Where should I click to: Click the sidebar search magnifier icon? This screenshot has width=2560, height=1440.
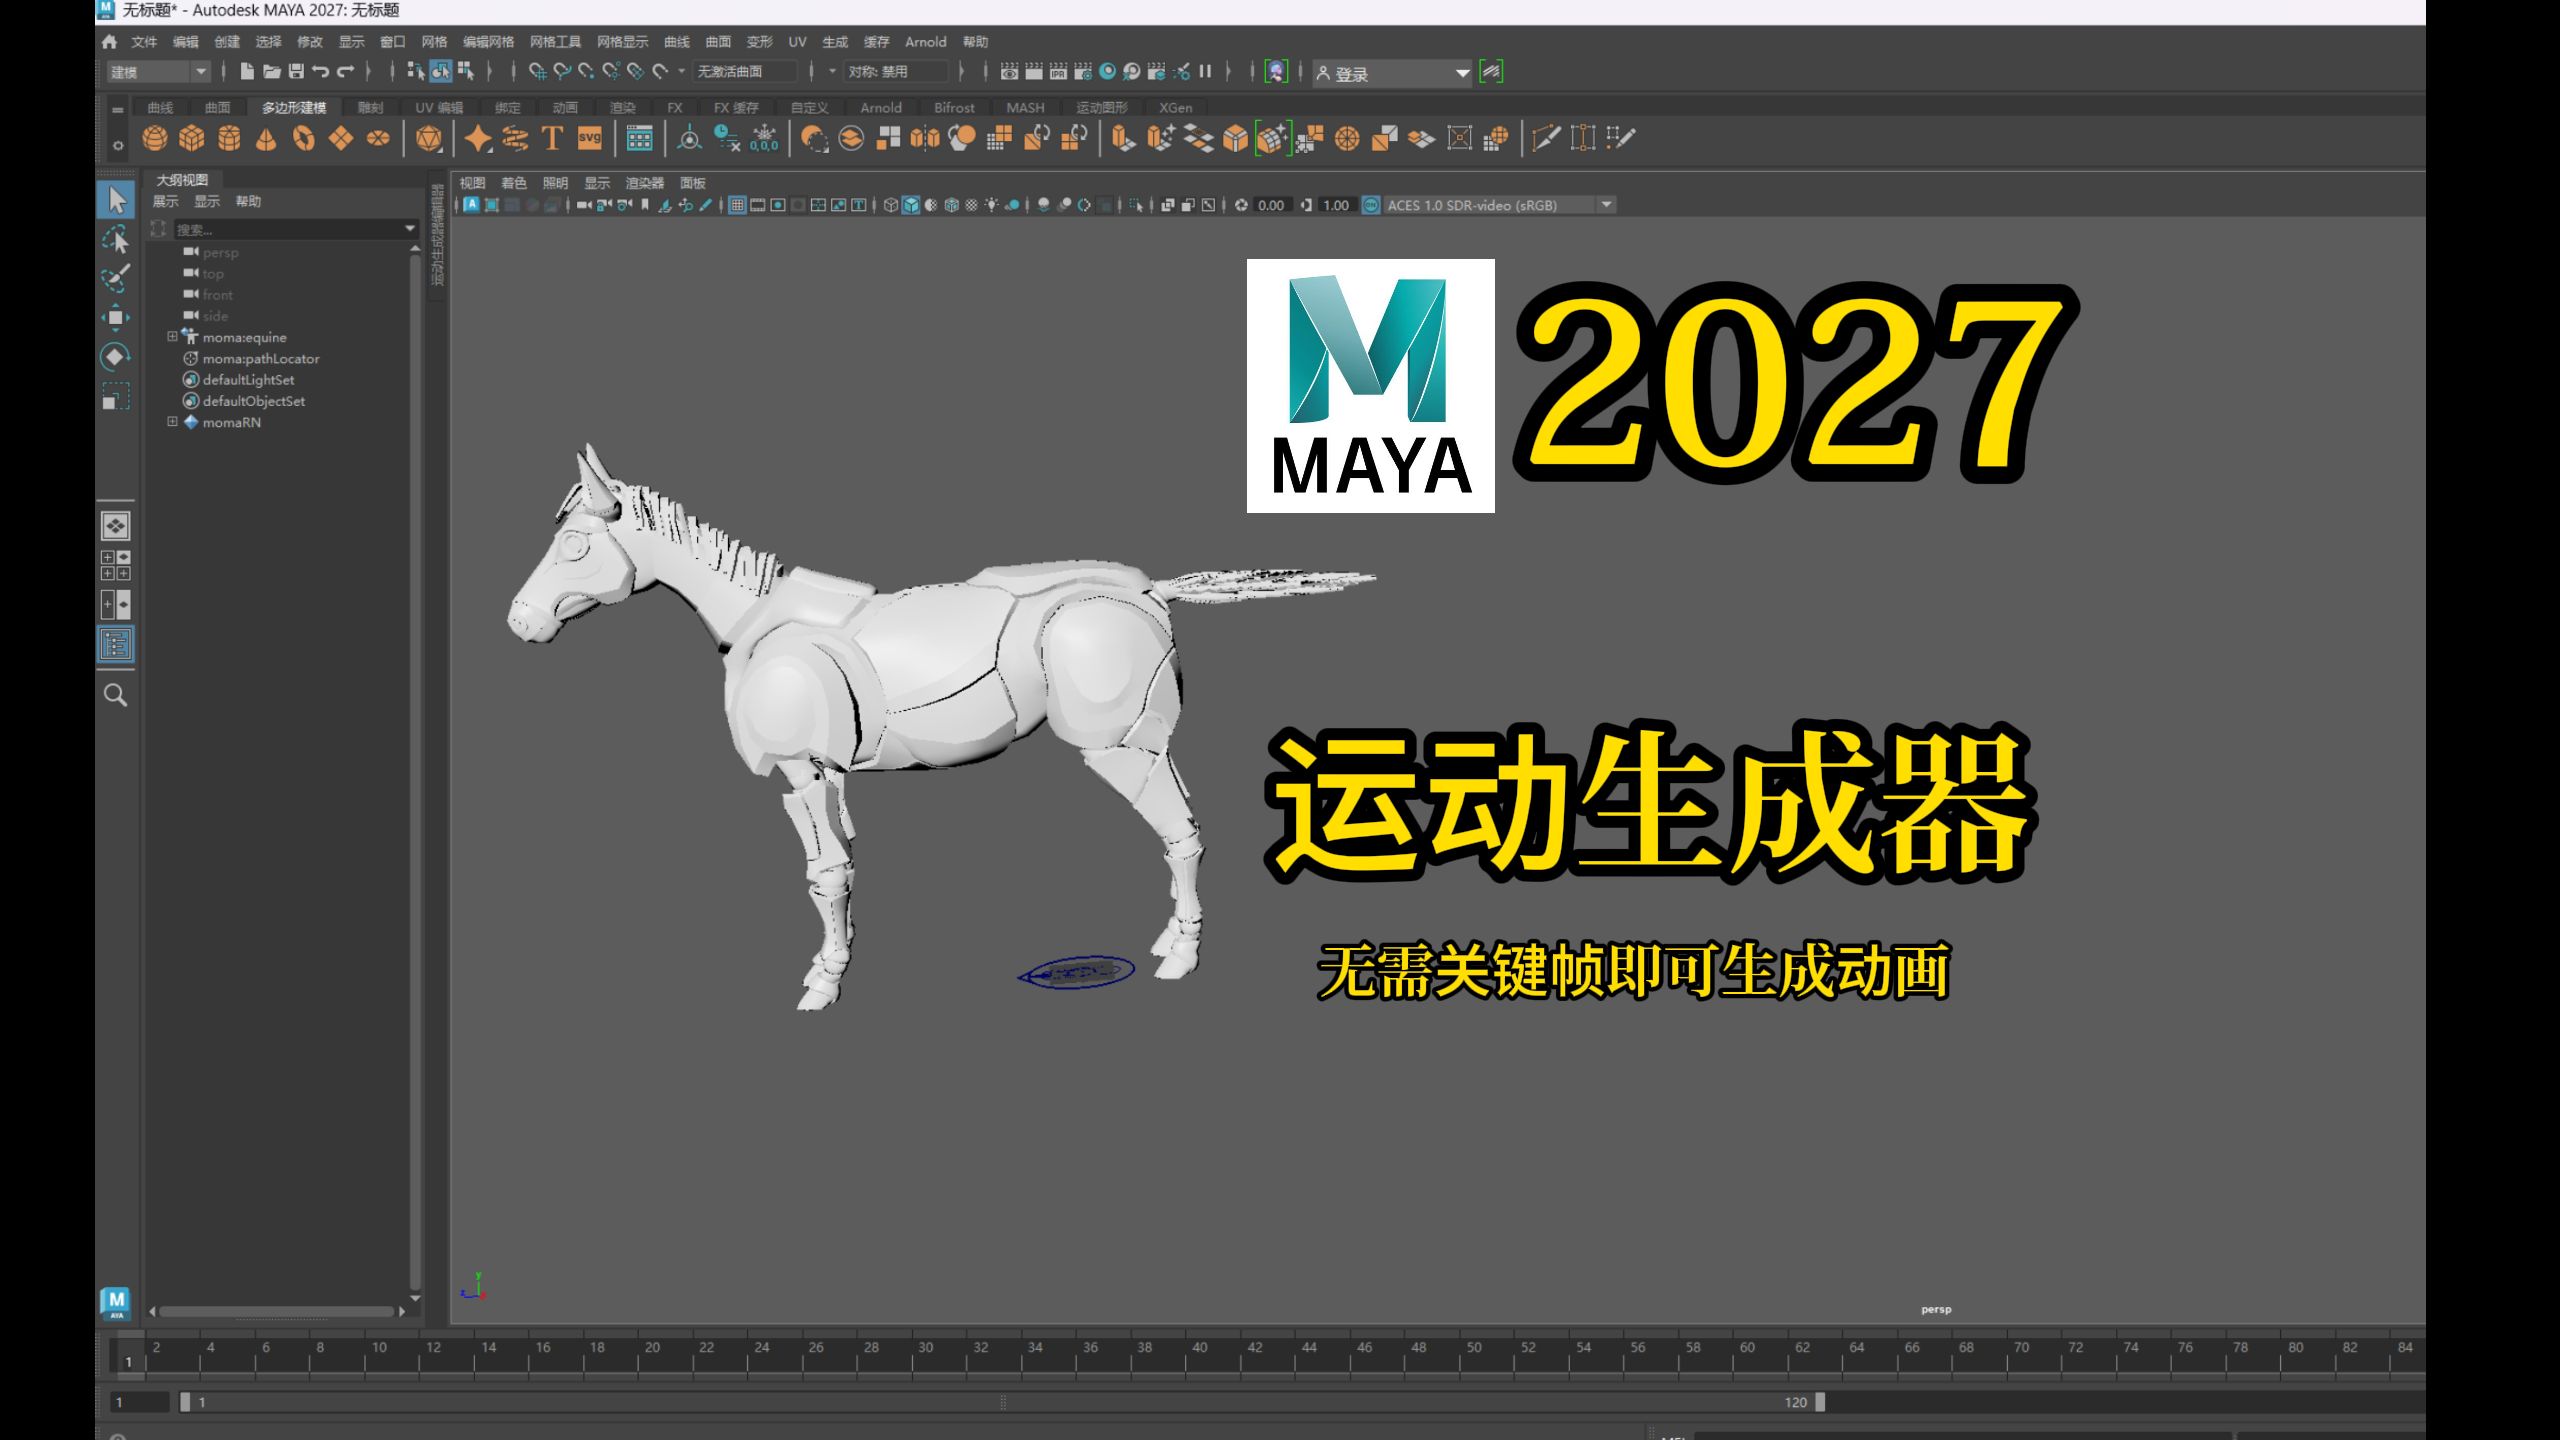click(116, 695)
